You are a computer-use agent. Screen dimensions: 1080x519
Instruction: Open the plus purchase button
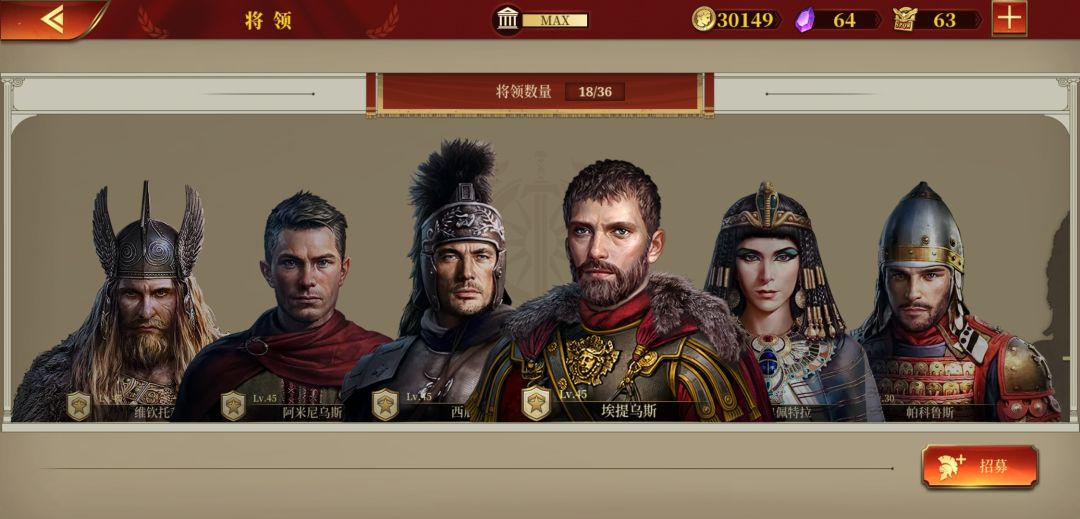(x=1010, y=19)
